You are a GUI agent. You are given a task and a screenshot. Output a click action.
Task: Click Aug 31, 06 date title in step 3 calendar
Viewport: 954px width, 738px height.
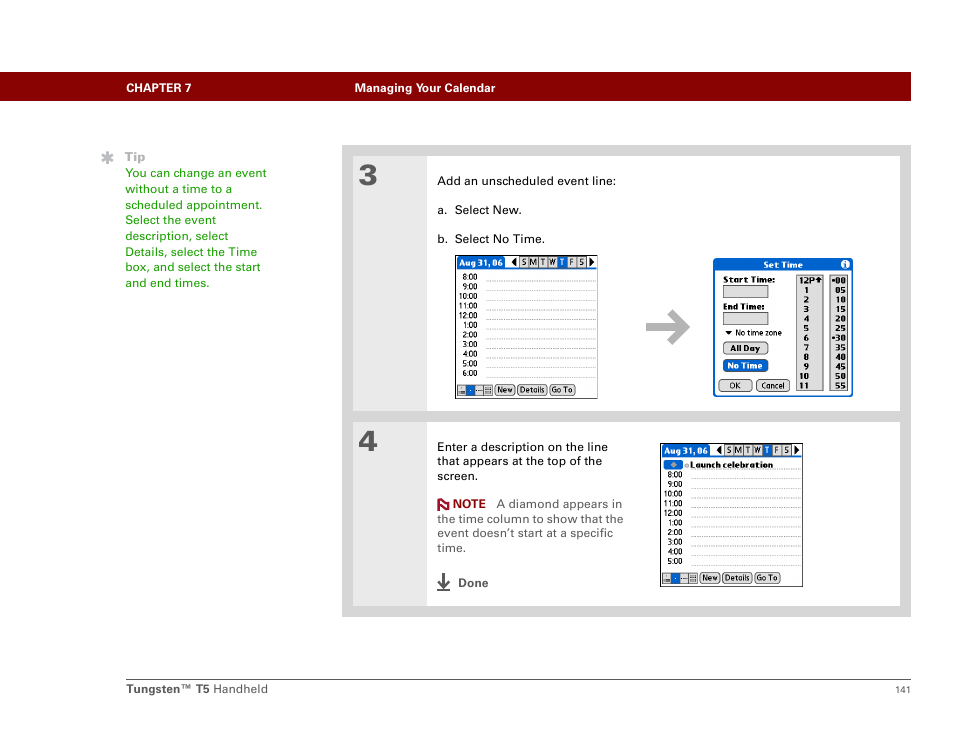pyautogui.click(x=481, y=263)
